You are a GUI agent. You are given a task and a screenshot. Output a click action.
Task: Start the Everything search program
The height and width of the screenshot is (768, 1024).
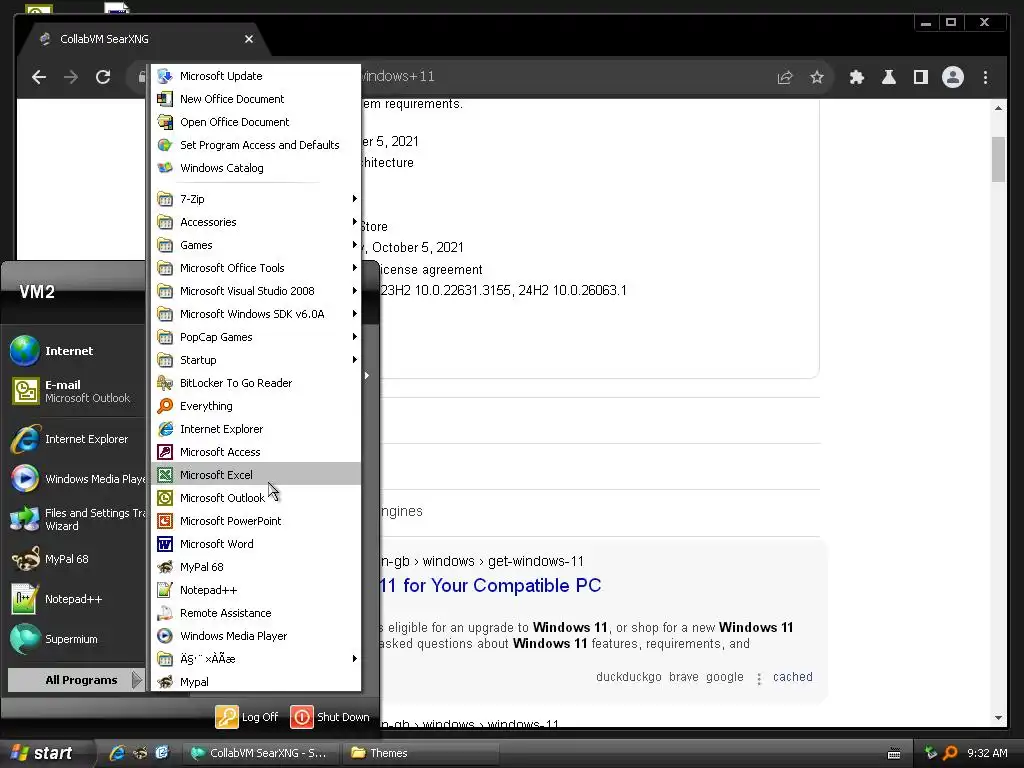[255, 406]
